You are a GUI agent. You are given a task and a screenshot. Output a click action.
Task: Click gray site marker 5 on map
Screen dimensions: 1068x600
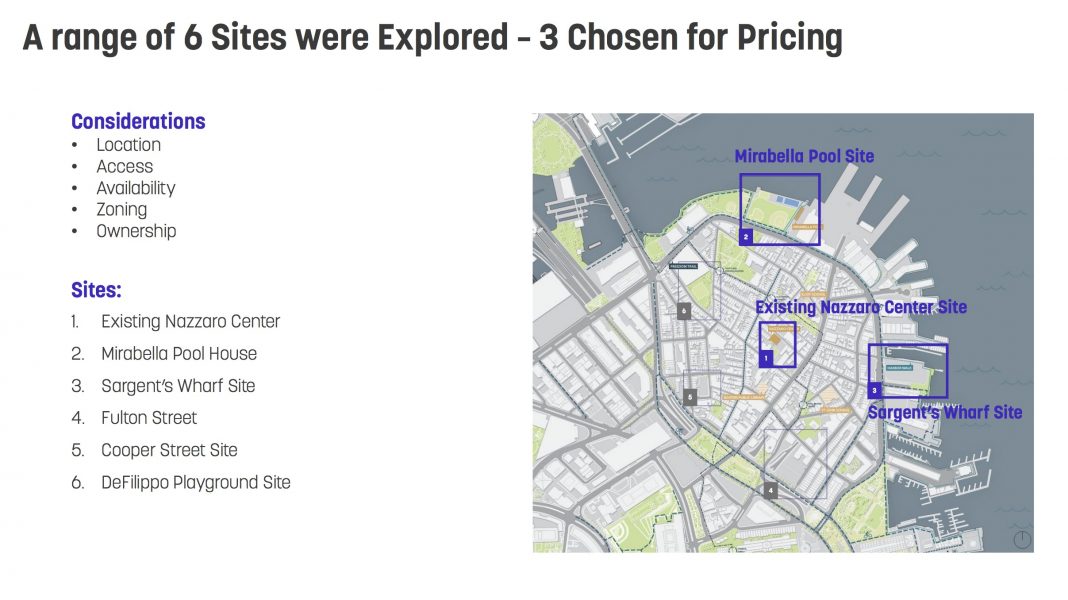(690, 396)
